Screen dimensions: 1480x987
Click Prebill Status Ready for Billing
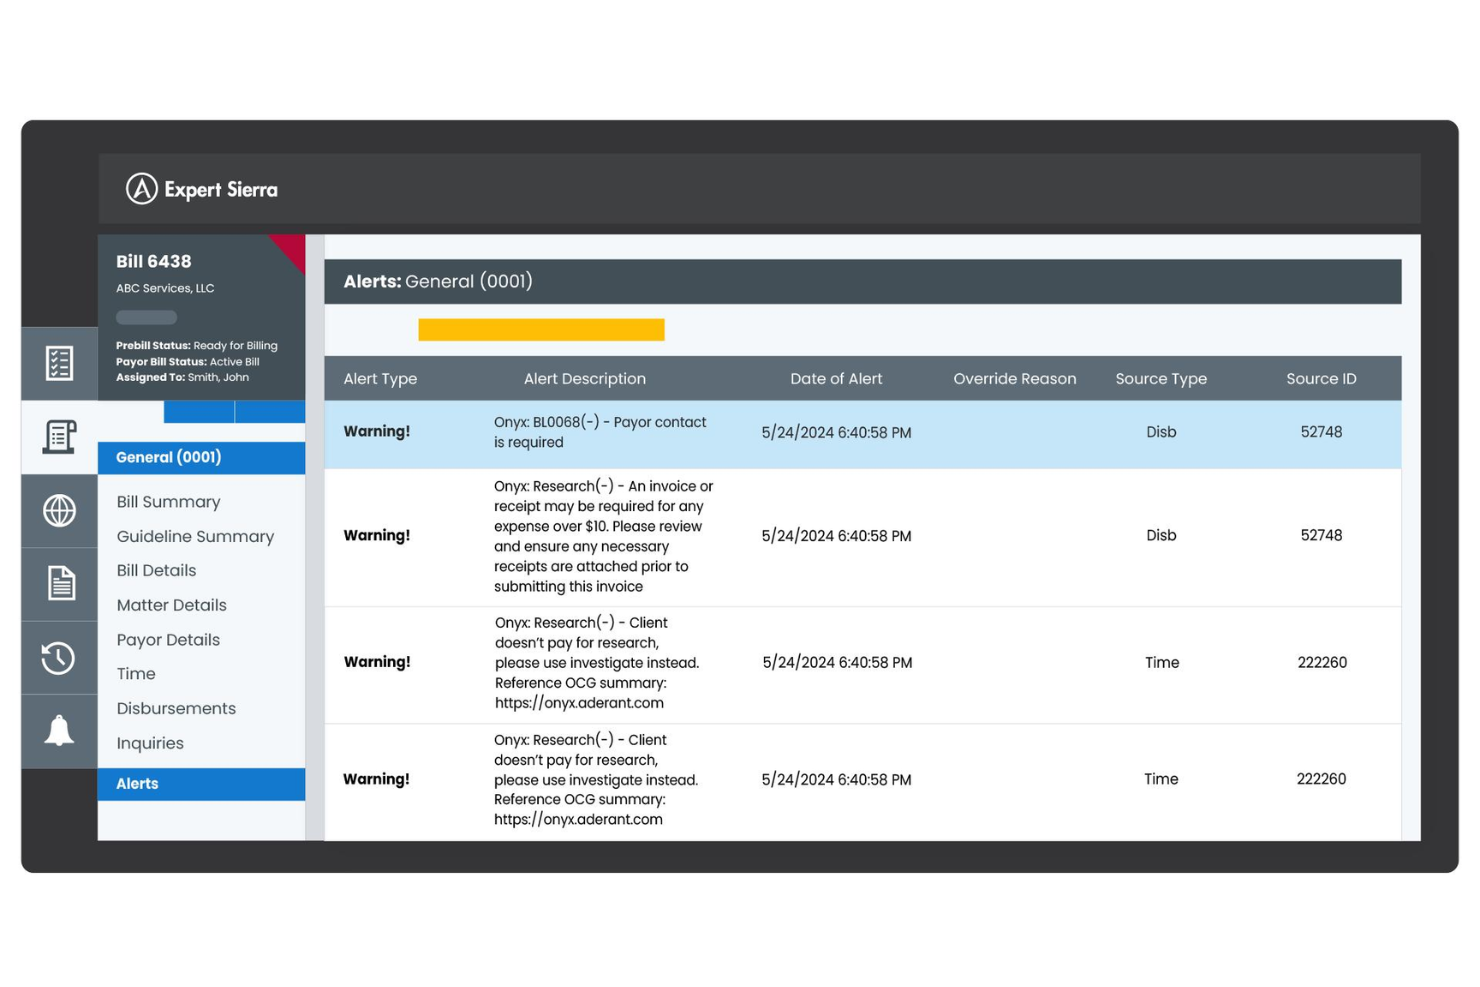coord(197,345)
